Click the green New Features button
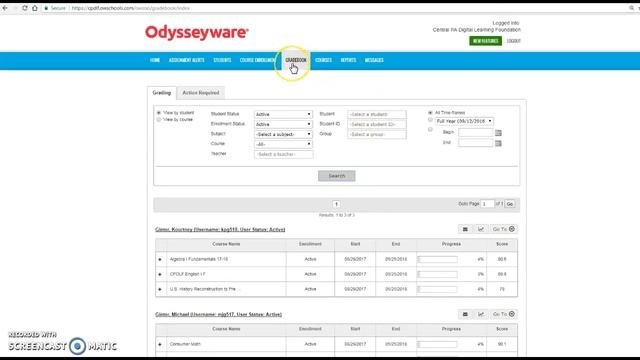 tap(485, 41)
